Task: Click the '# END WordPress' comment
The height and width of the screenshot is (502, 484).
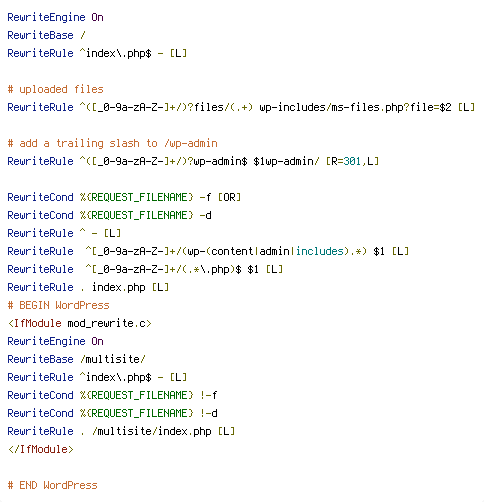Action: (52, 485)
